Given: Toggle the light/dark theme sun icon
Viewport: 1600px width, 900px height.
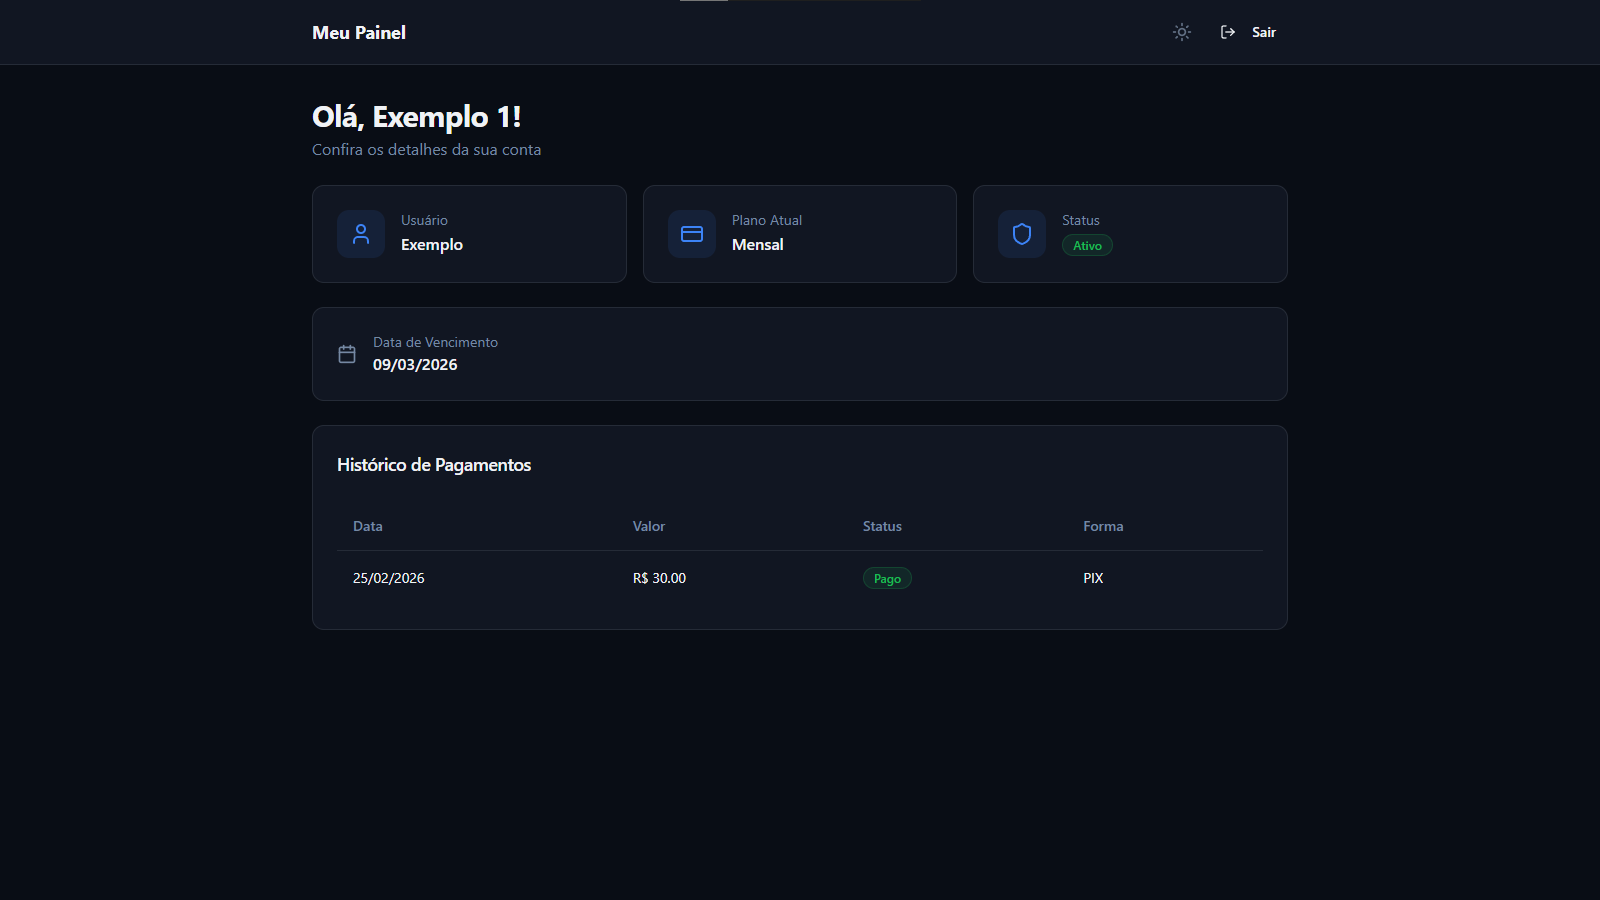Looking at the screenshot, I should [1182, 32].
